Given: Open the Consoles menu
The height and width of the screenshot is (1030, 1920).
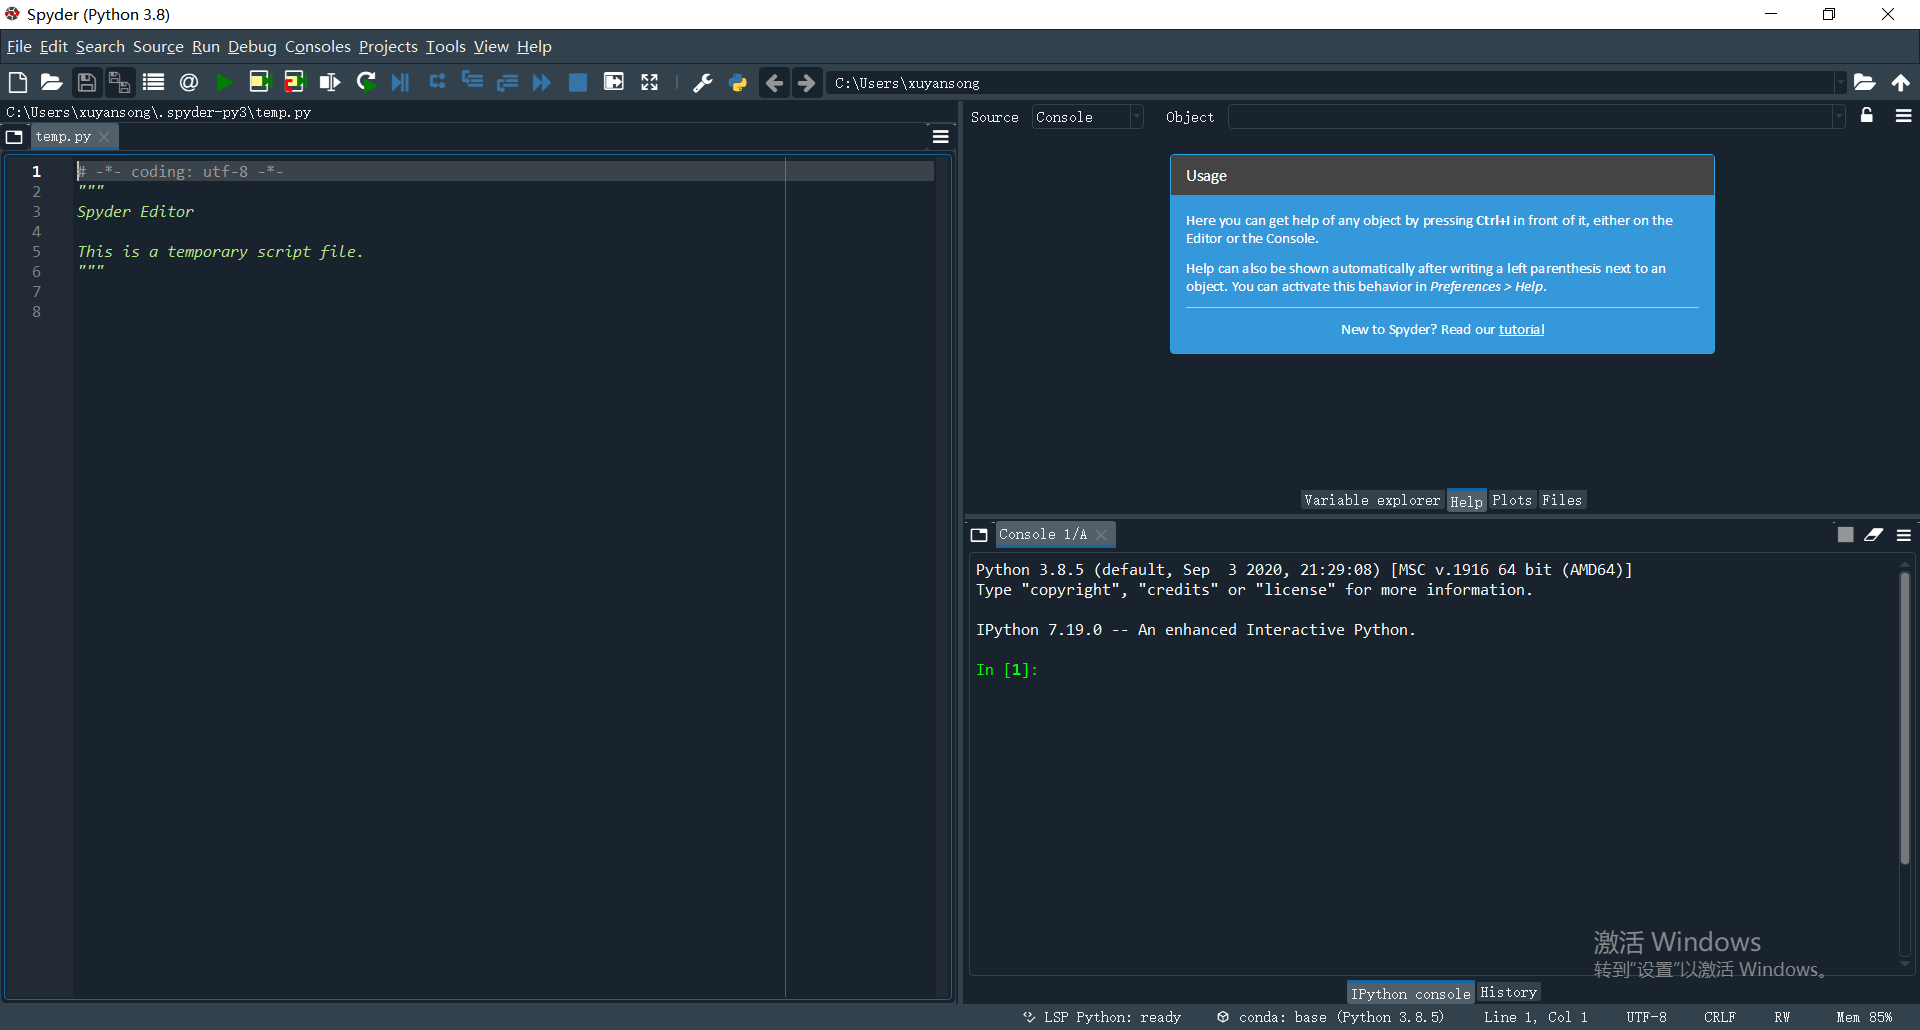Looking at the screenshot, I should 318,46.
